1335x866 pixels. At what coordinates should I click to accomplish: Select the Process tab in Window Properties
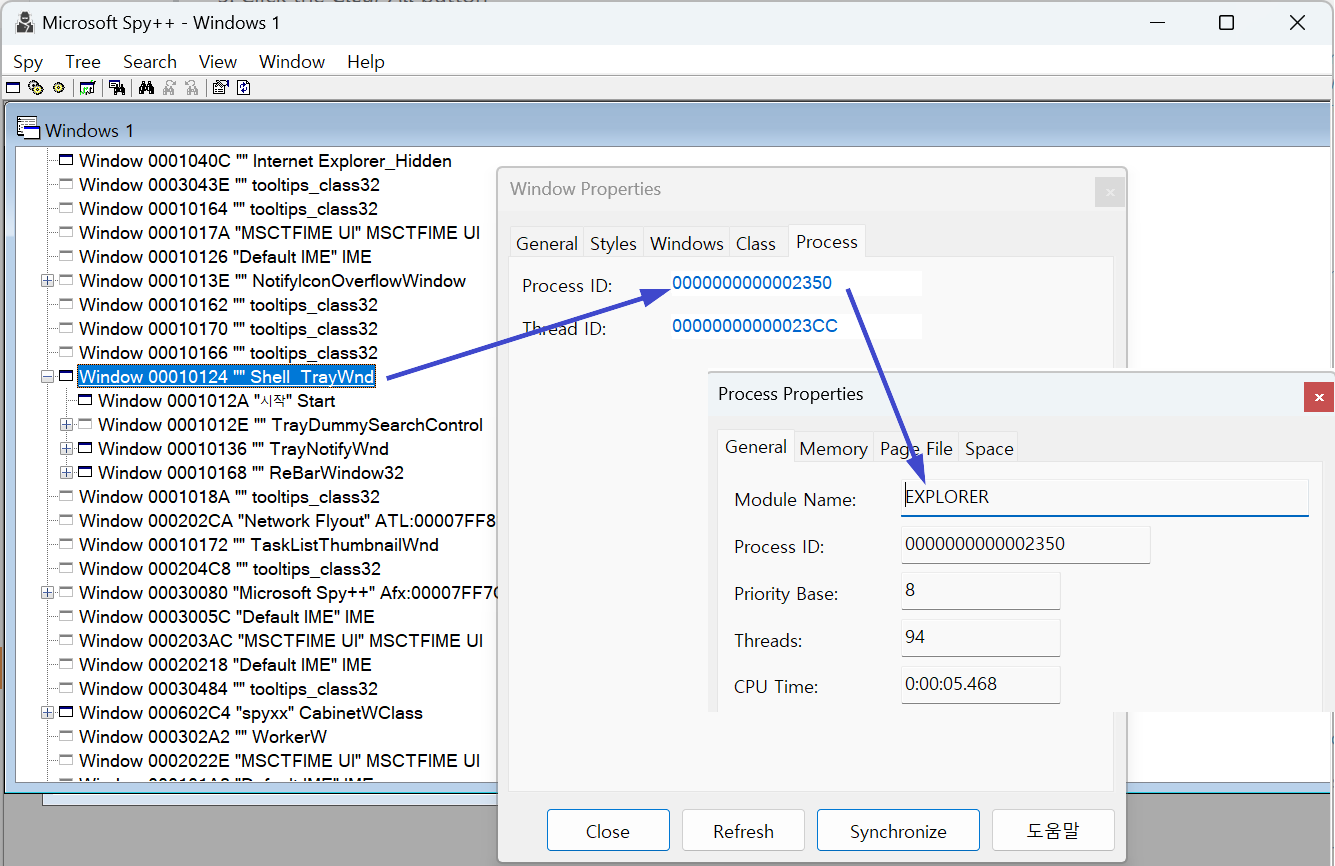(x=827, y=241)
